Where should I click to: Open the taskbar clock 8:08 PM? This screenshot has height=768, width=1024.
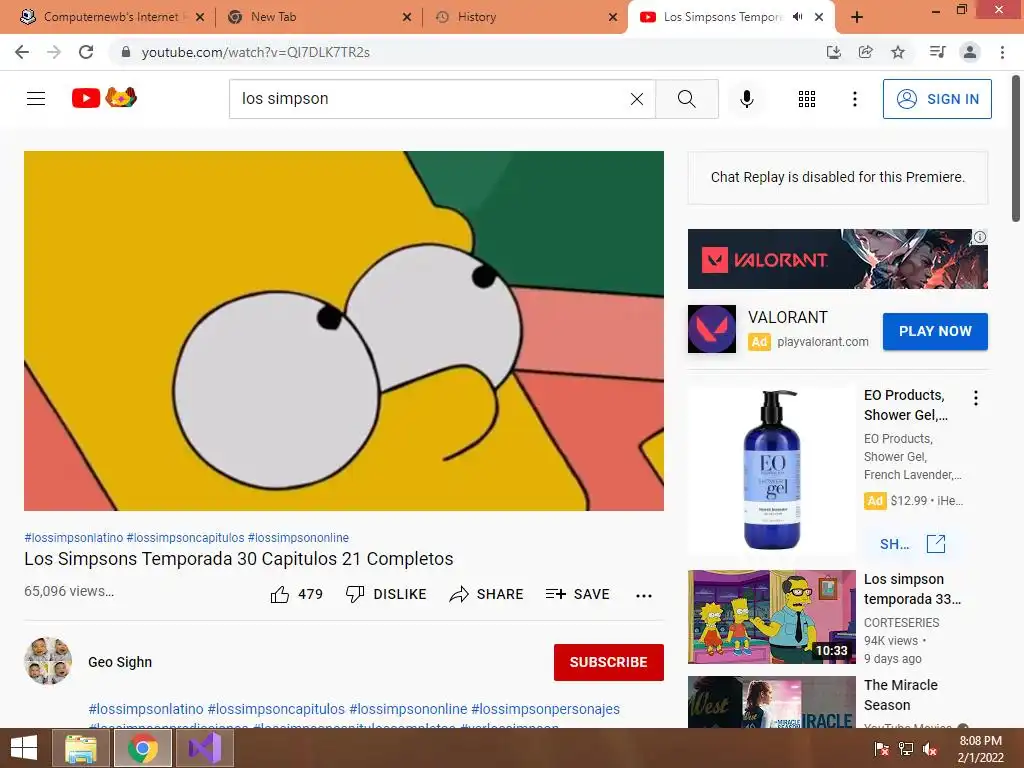pyautogui.click(x=980, y=748)
